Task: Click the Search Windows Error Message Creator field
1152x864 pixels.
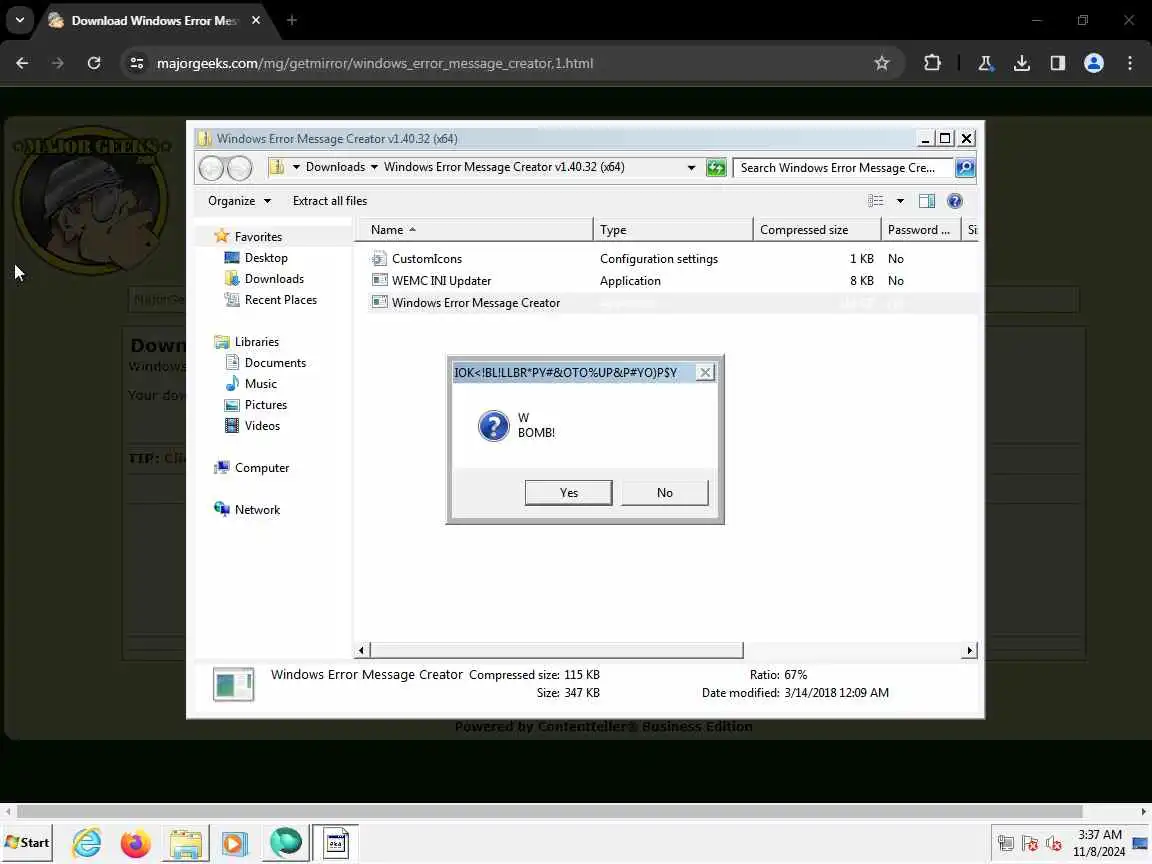Action: (843, 168)
